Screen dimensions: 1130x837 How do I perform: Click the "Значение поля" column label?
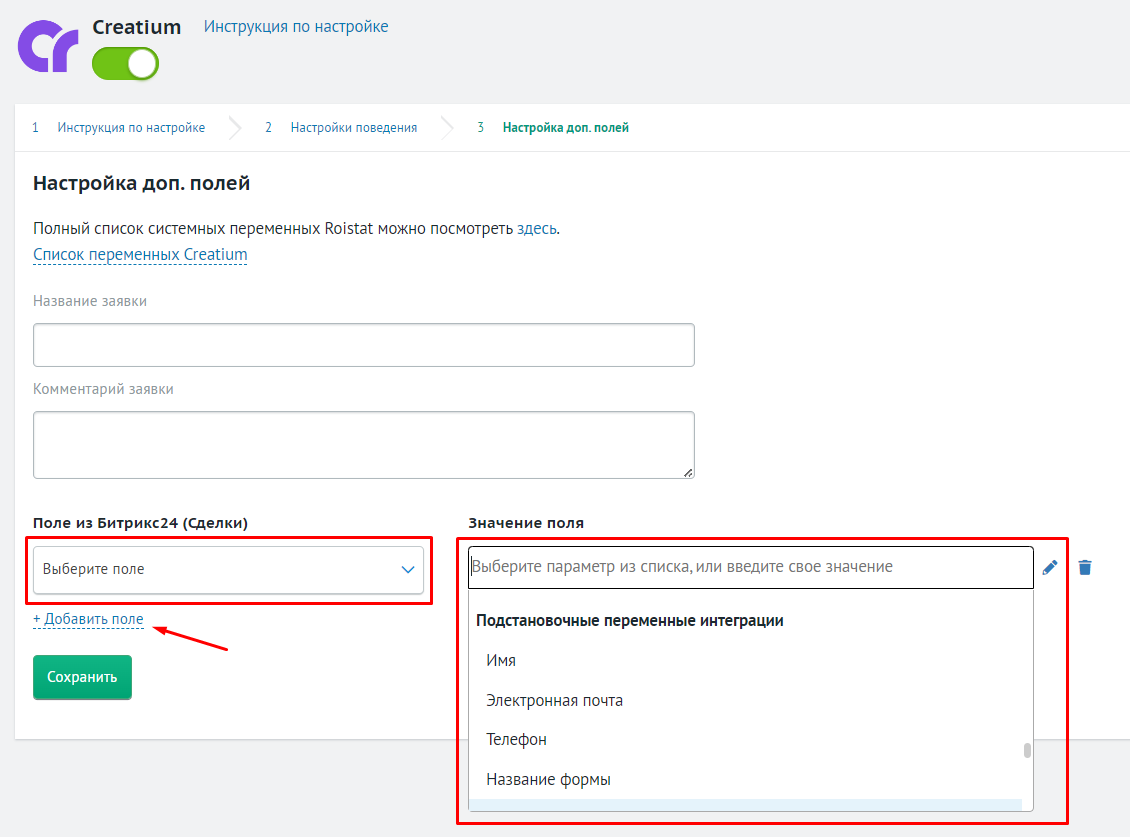click(x=526, y=523)
